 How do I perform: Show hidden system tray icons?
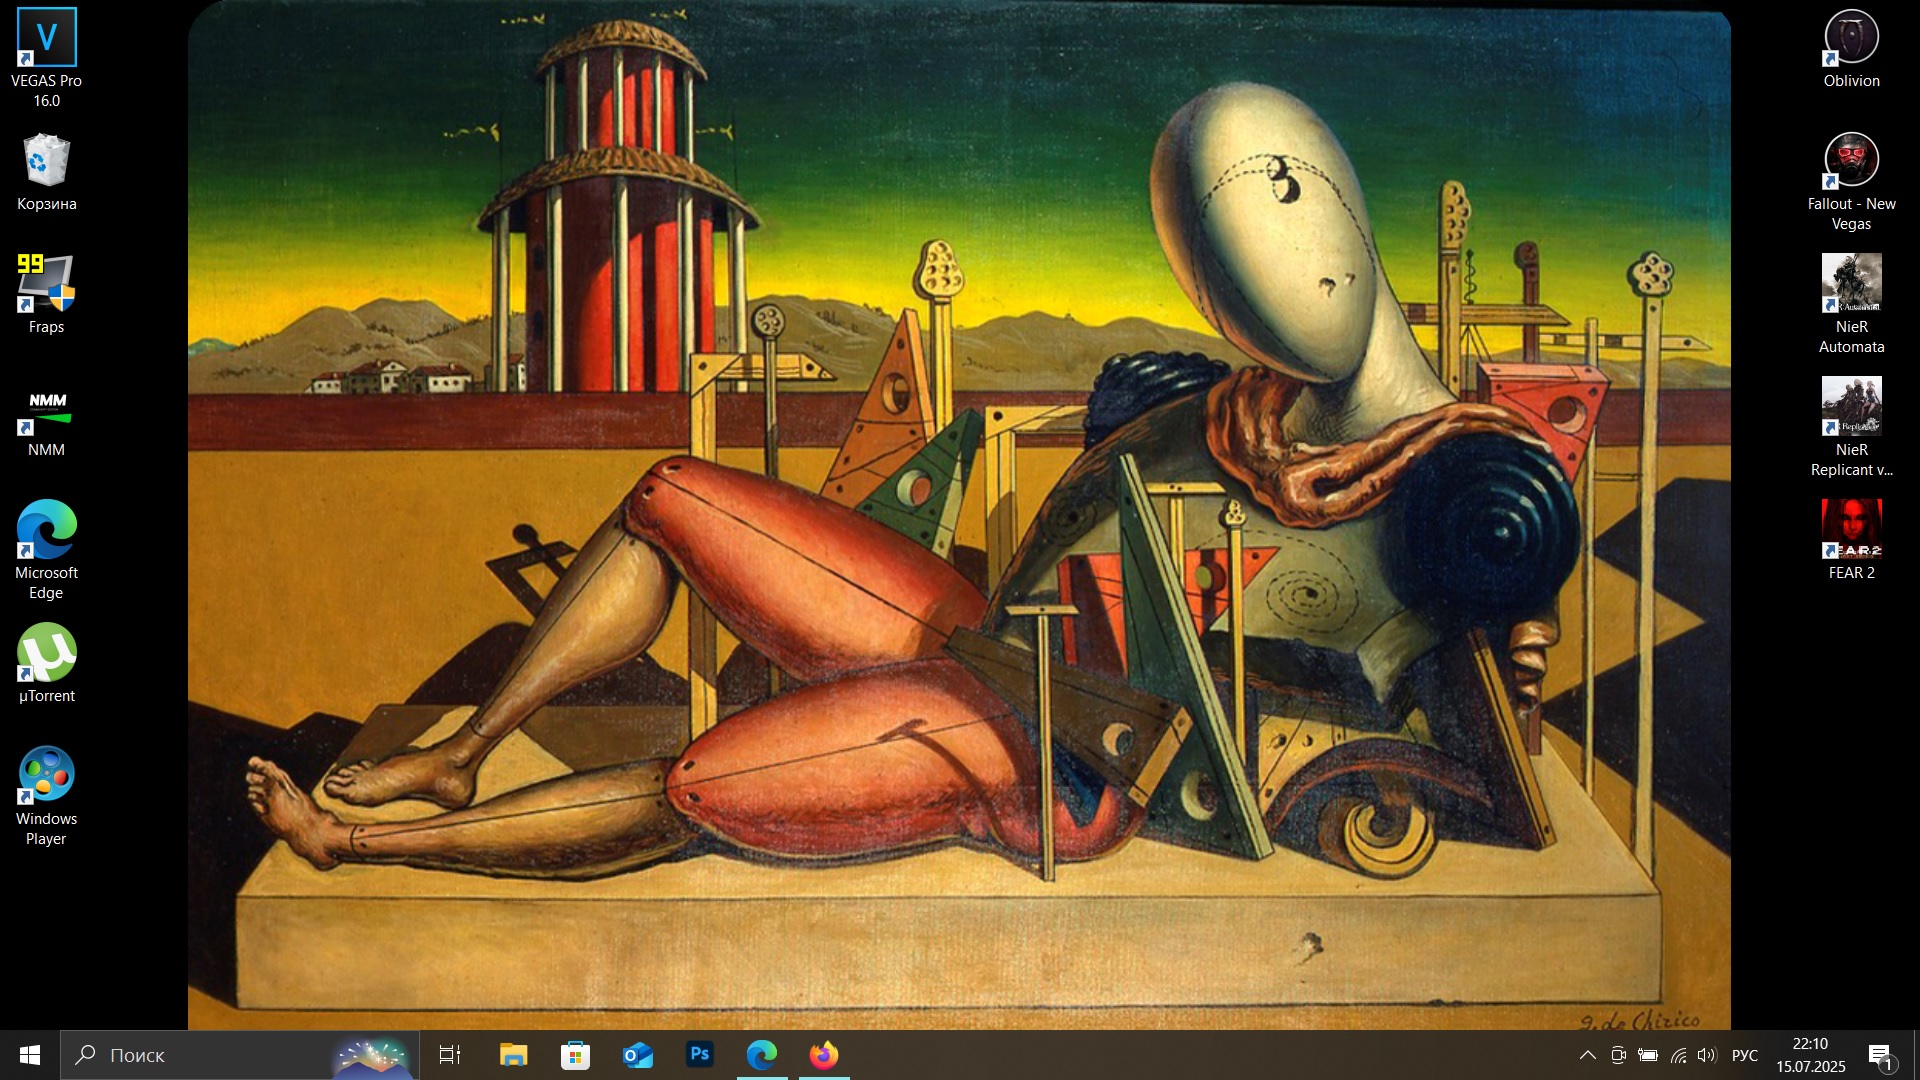[1587, 1055]
